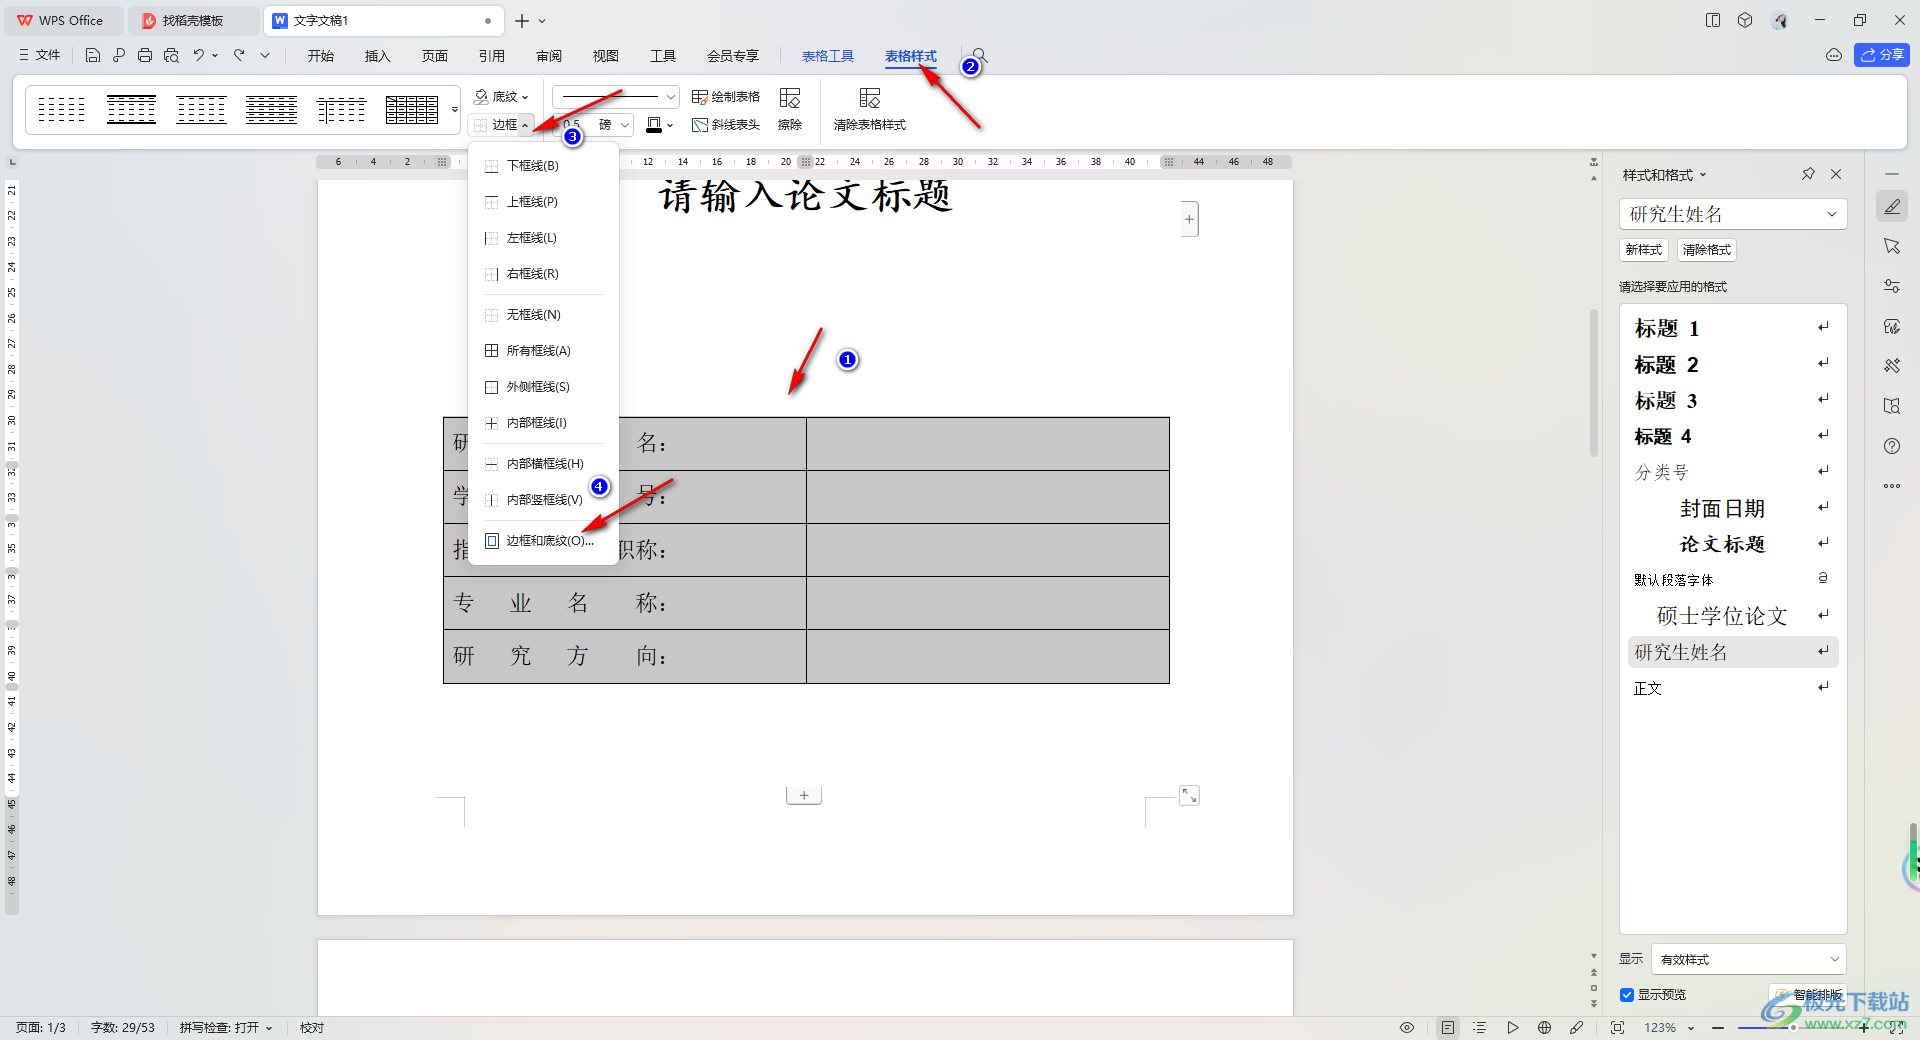Switch to web layout globe icon

tap(1545, 1028)
